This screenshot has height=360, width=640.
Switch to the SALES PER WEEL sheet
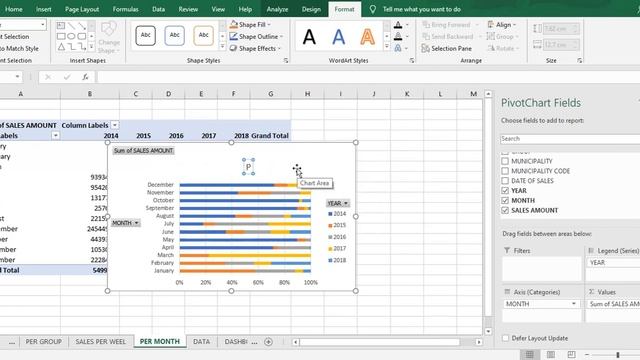pyautogui.click(x=100, y=342)
